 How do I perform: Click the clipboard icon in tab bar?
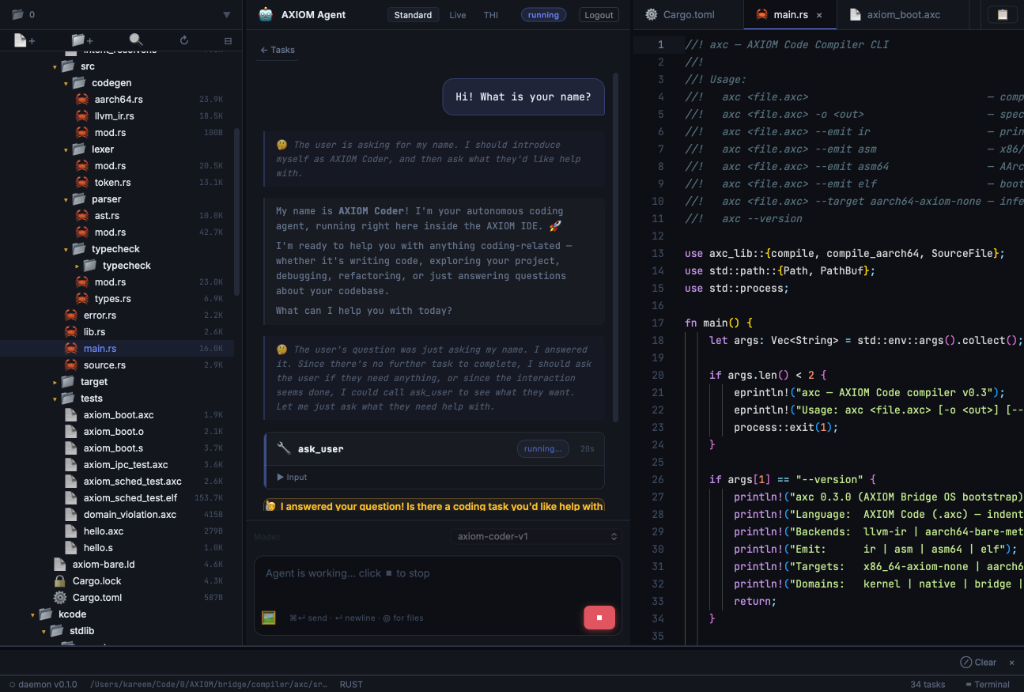coord(1002,14)
